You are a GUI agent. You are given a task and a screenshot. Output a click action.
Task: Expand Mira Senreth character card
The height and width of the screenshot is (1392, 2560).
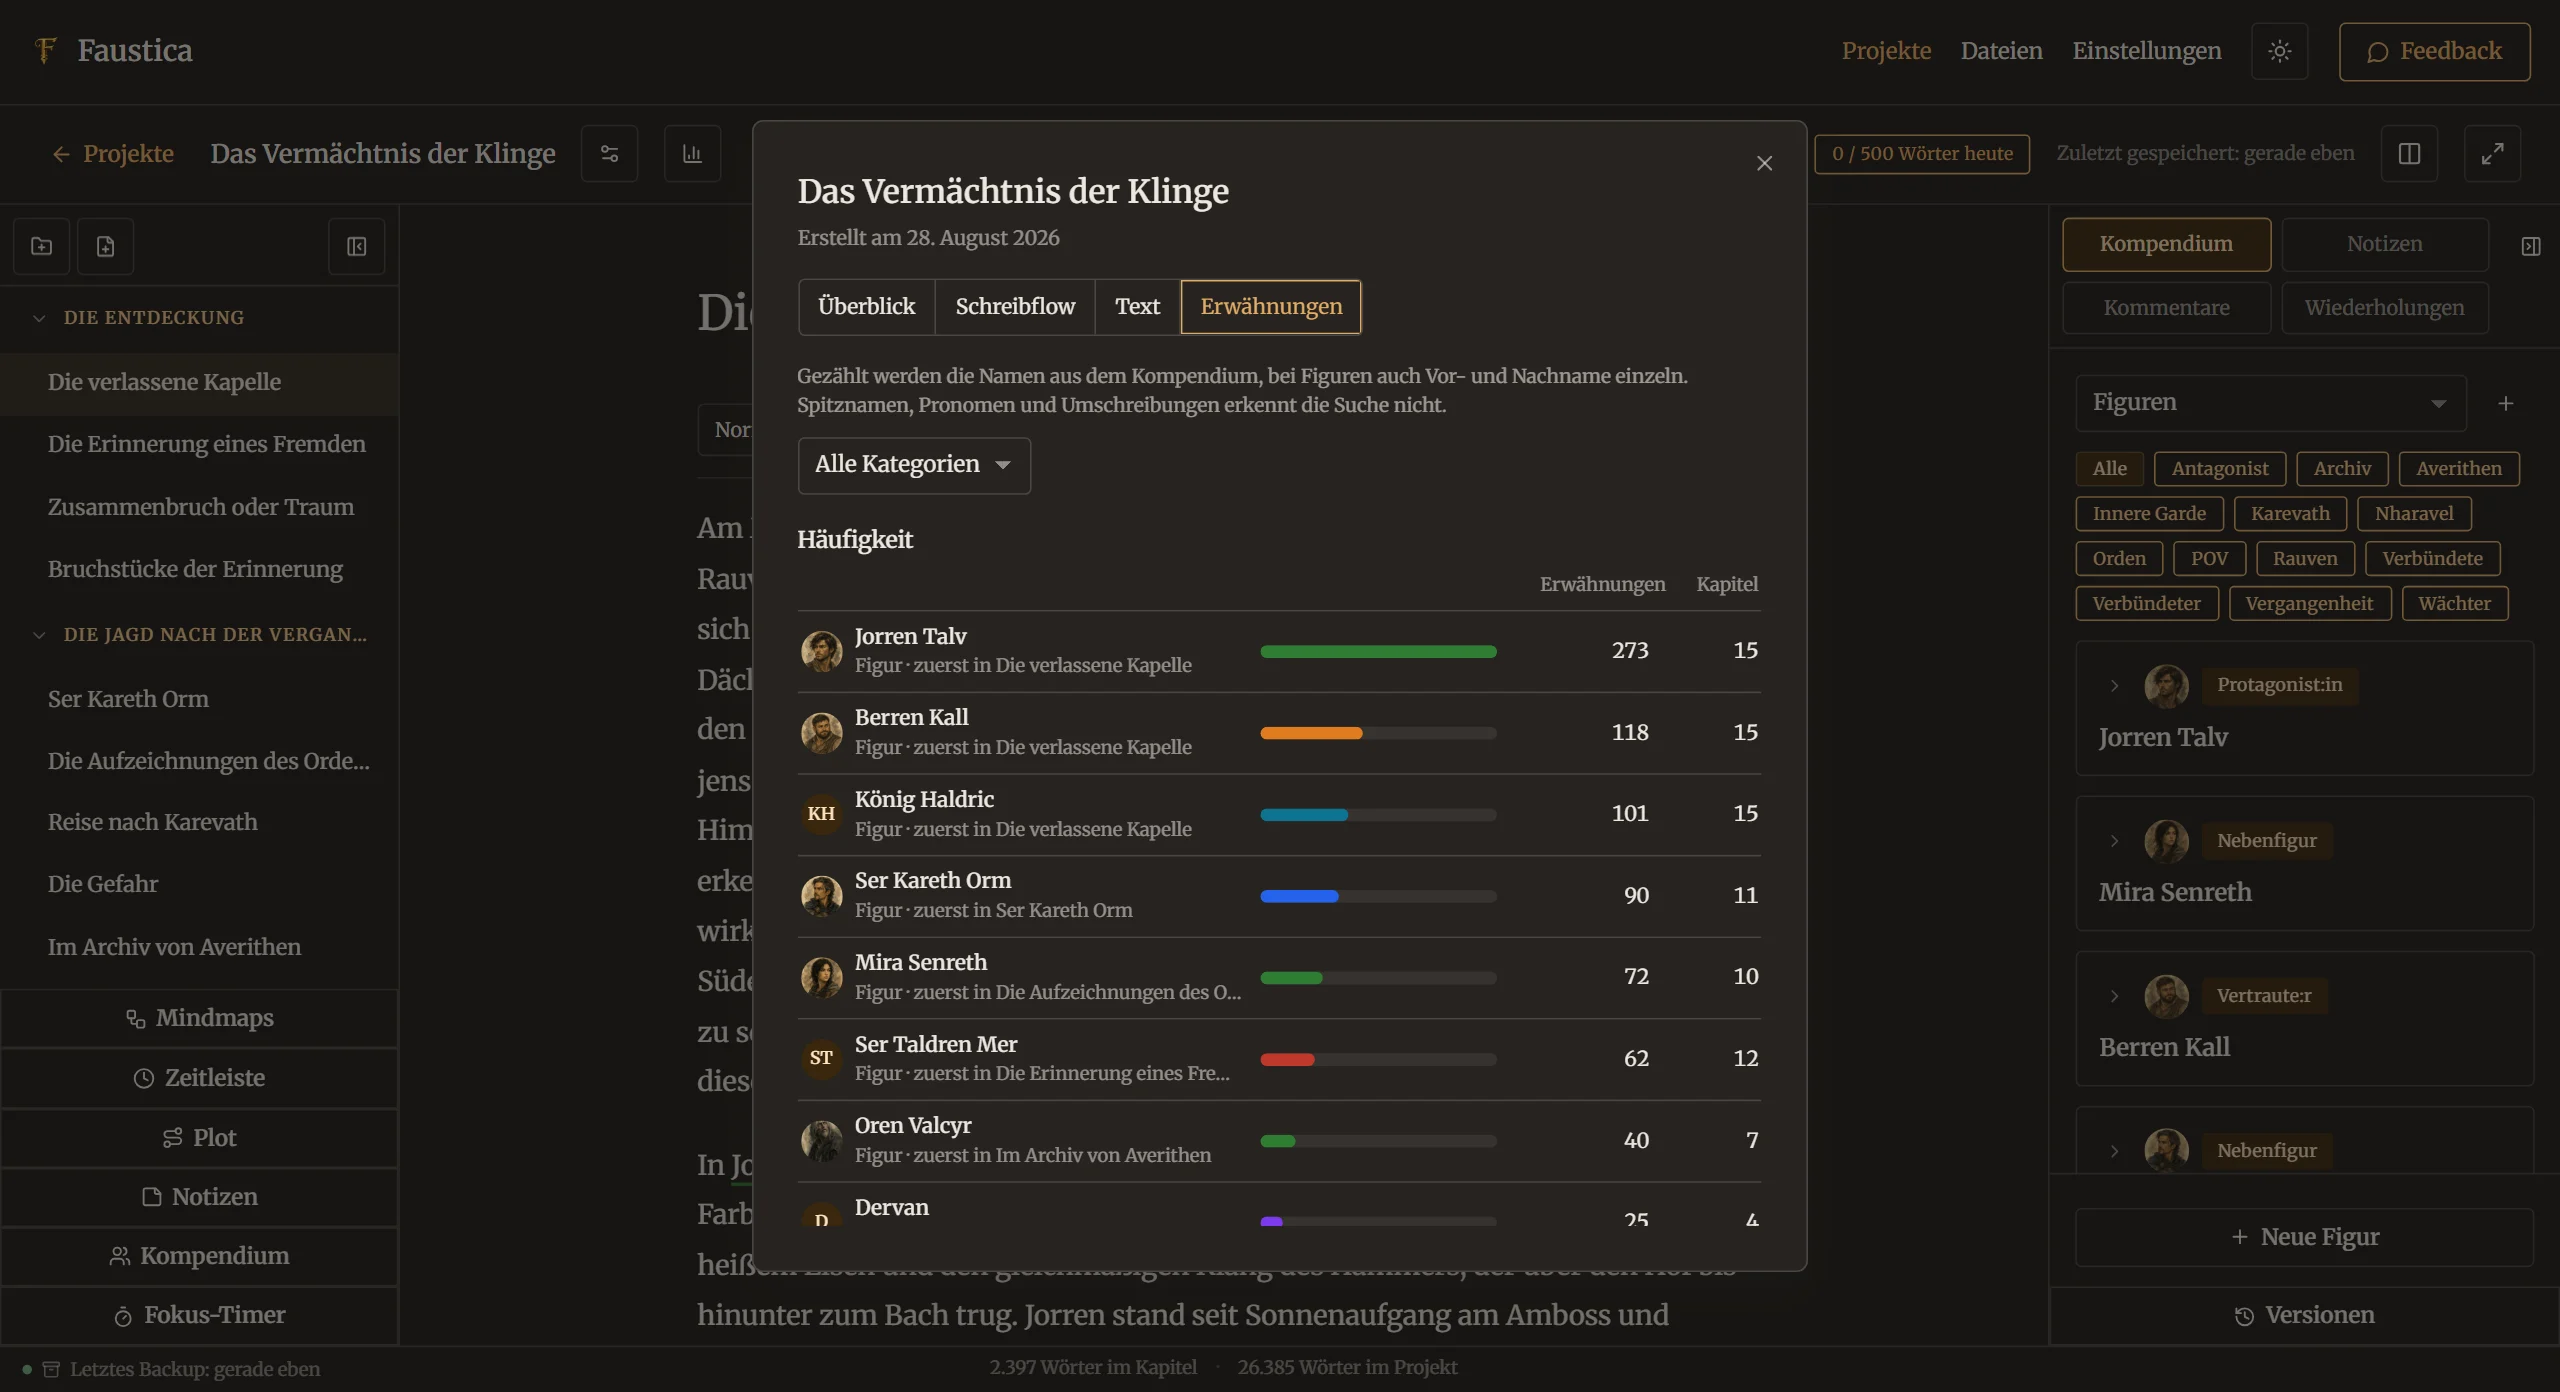point(2113,841)
